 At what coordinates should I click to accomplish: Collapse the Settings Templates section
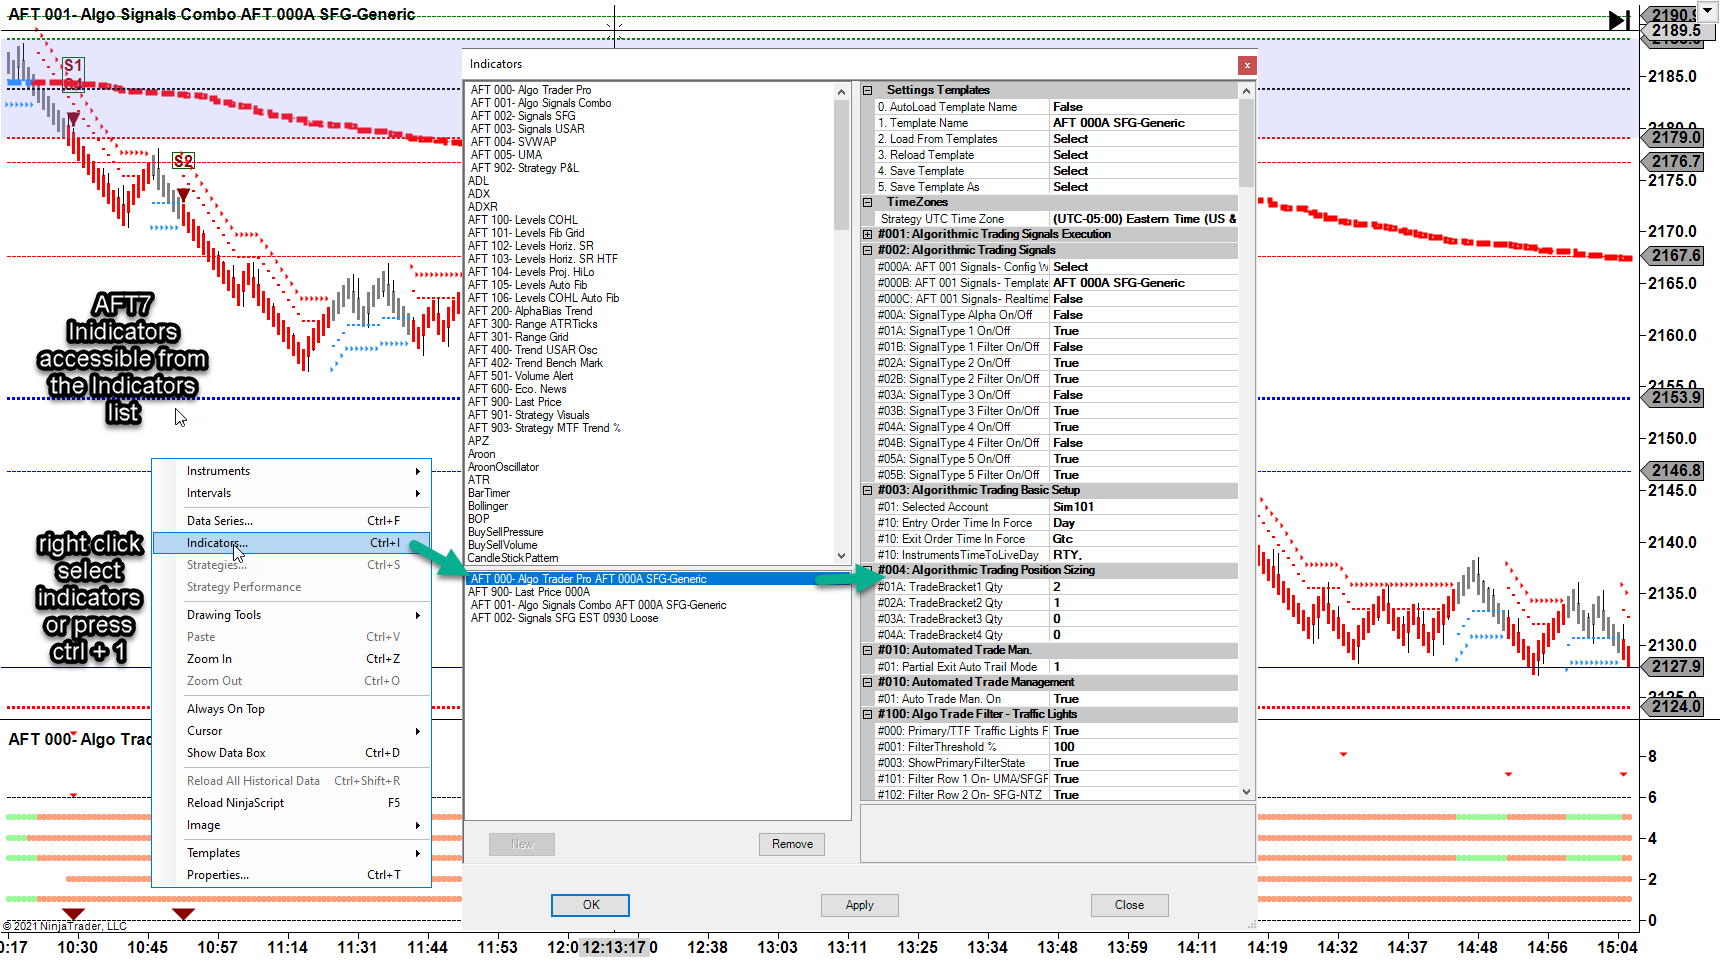868,90
